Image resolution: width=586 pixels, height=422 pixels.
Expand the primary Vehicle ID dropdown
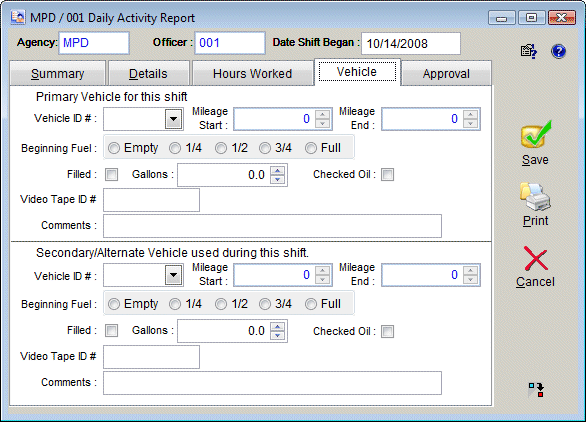point(173,119)
